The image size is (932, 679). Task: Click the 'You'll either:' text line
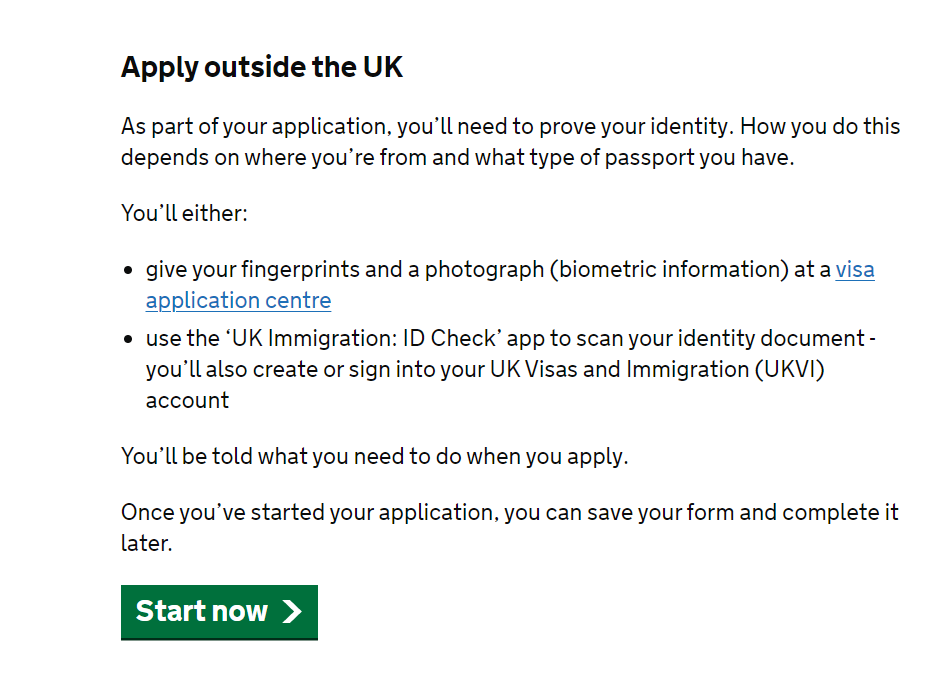184,213
